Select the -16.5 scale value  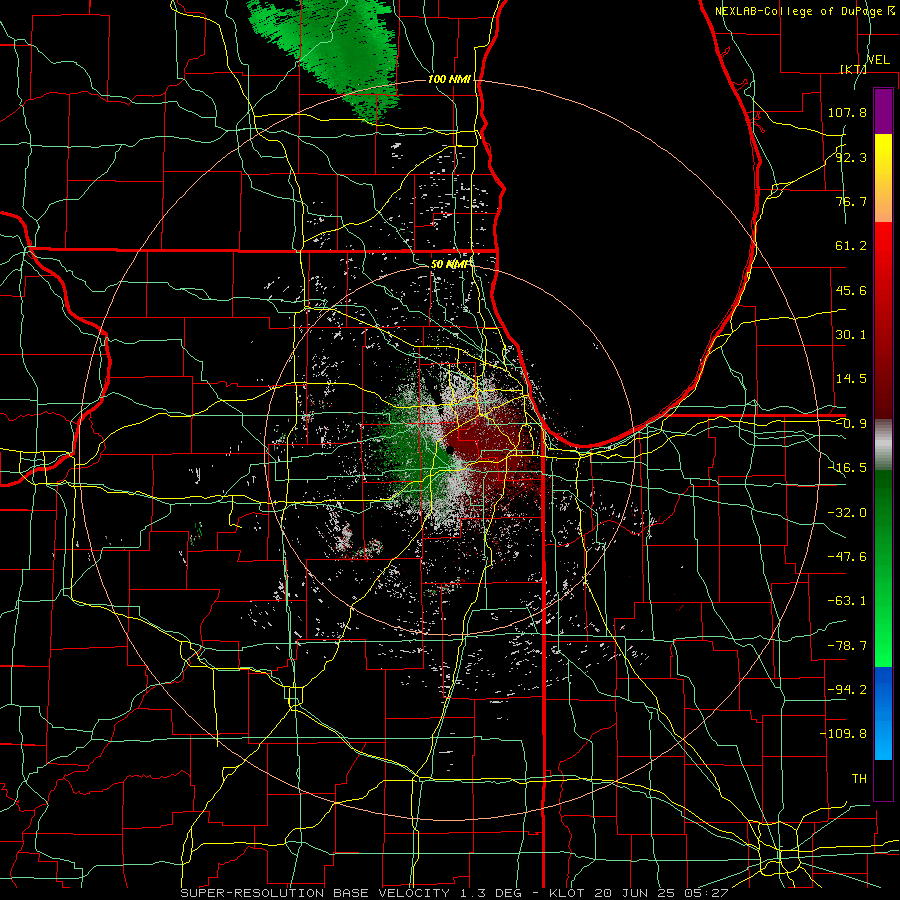[x=847, y=468]
